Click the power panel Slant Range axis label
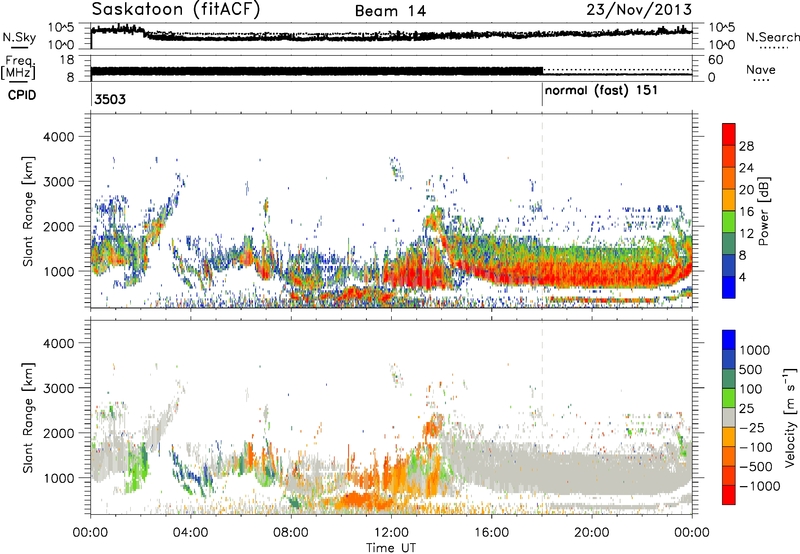This screenshot has width=800, height=554. tap(28, 211)
